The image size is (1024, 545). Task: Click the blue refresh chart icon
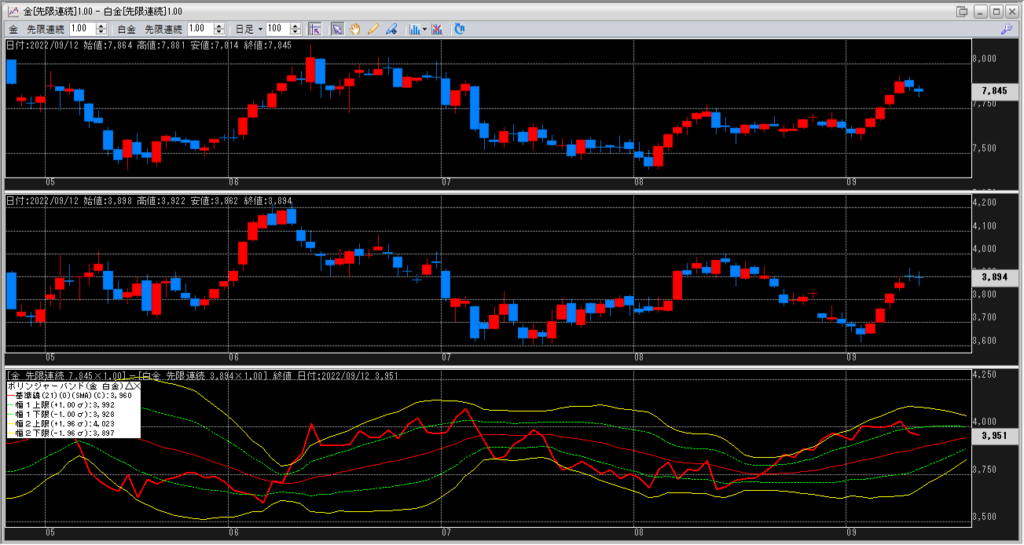pos(459,29)
